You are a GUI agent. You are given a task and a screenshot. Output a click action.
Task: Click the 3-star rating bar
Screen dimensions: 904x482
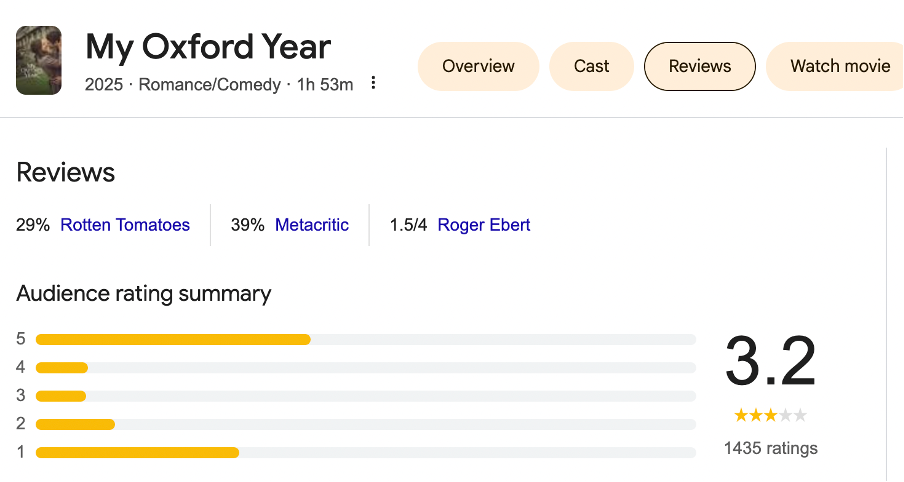[365, 396]
